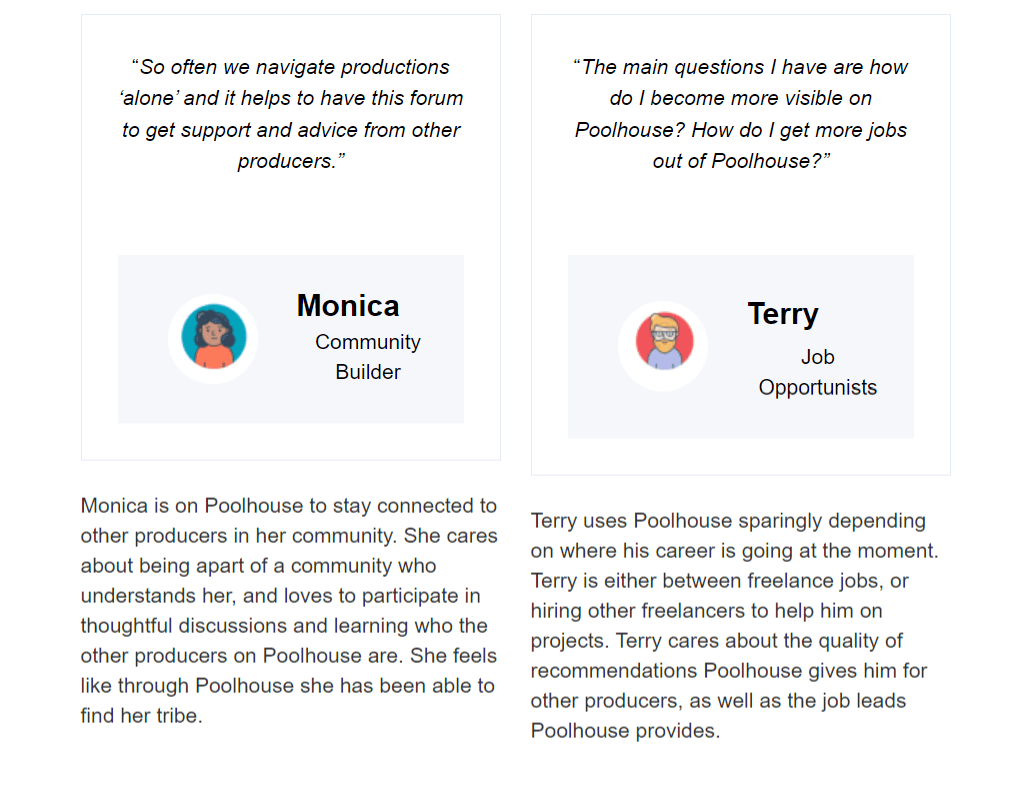Click the paragraph starting 'Terry uses Poolhouse sparingly'
Image resolution: width=1017 pixels, height=786 pixels.
pyautogui.click(x=735, y=625)
